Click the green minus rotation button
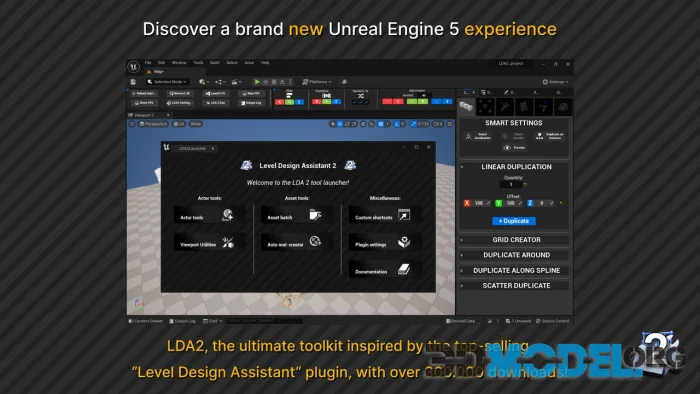 click(x=412, y=102)
